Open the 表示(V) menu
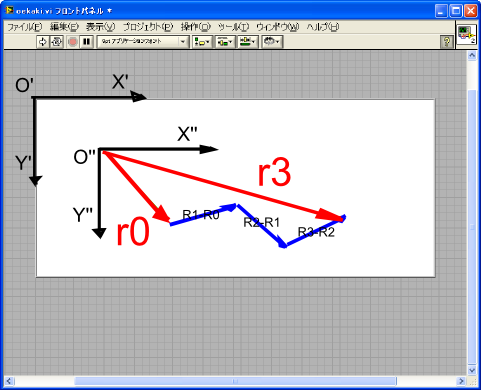 pos(100,27)
